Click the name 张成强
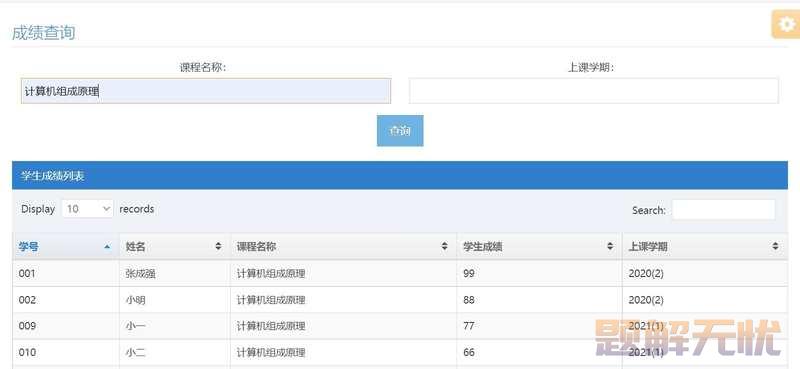800x369 pixels. click(x=140, y=274)
